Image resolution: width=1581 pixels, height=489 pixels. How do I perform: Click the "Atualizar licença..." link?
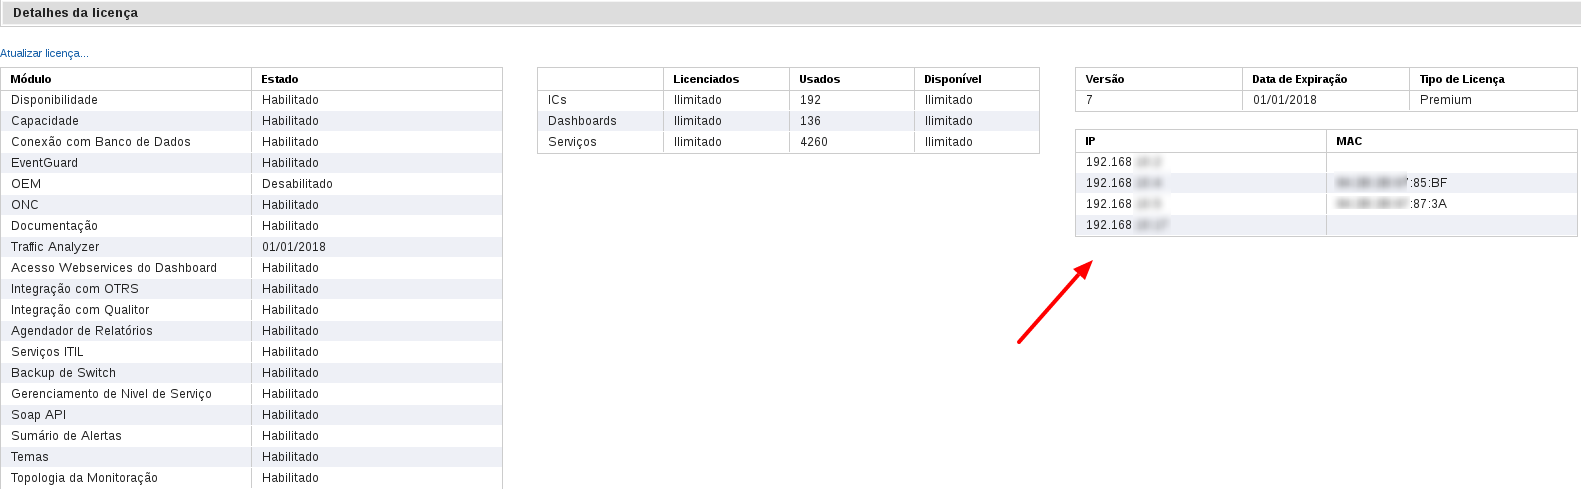(44, 53)
